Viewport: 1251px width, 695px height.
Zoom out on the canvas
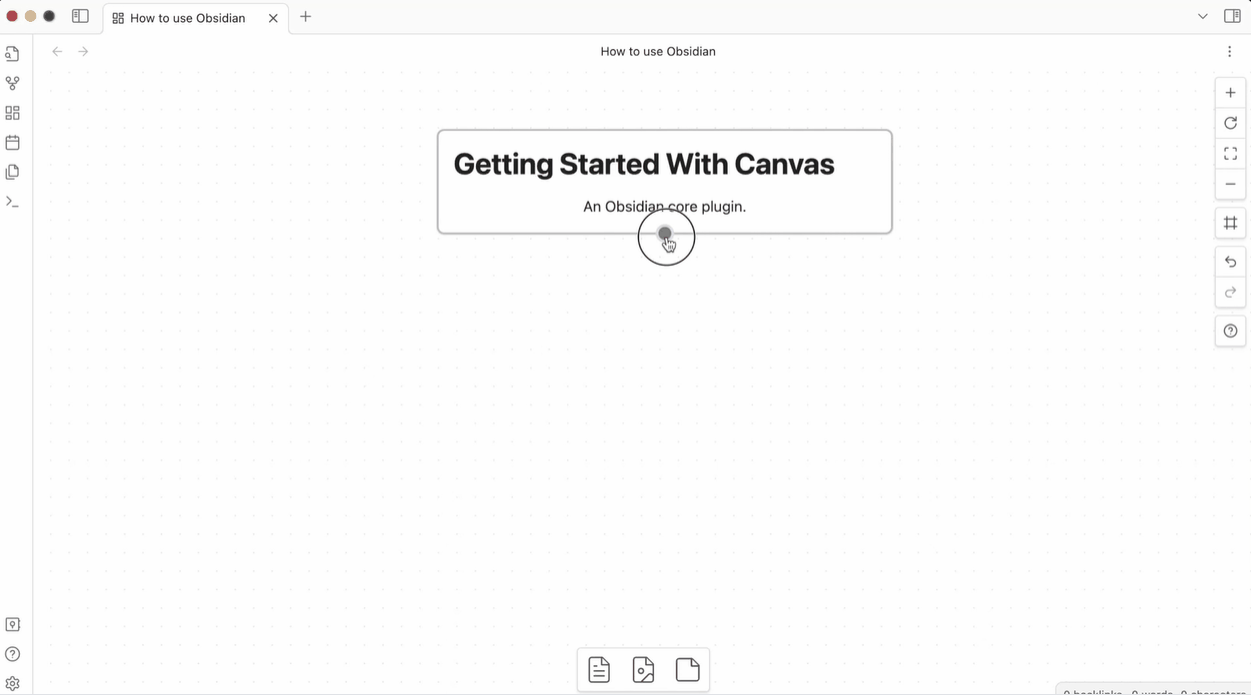coord(1230,184)
